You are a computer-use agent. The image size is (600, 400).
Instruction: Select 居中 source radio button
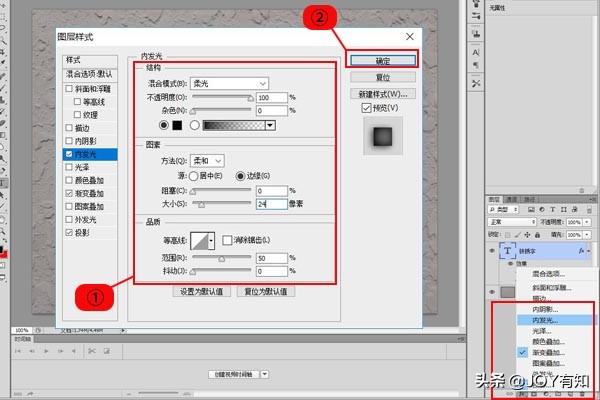point(193,176)
